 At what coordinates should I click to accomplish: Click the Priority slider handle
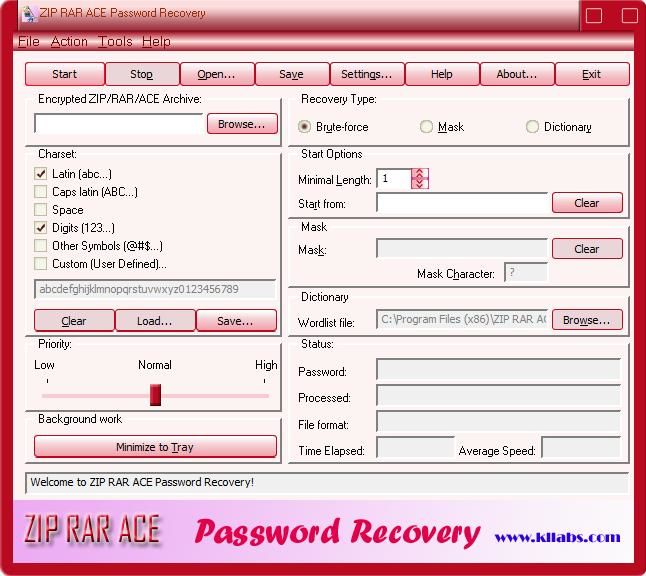155,395
